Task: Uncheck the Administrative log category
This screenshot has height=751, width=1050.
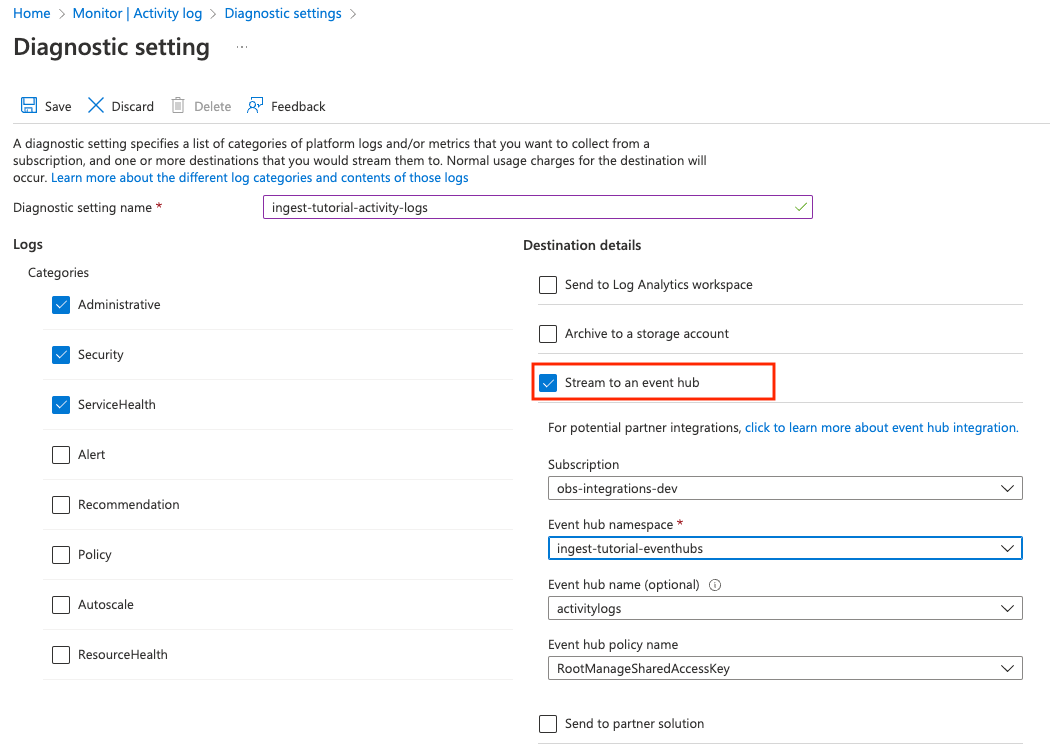Action: pyautogui.click(x=61, y=305)
